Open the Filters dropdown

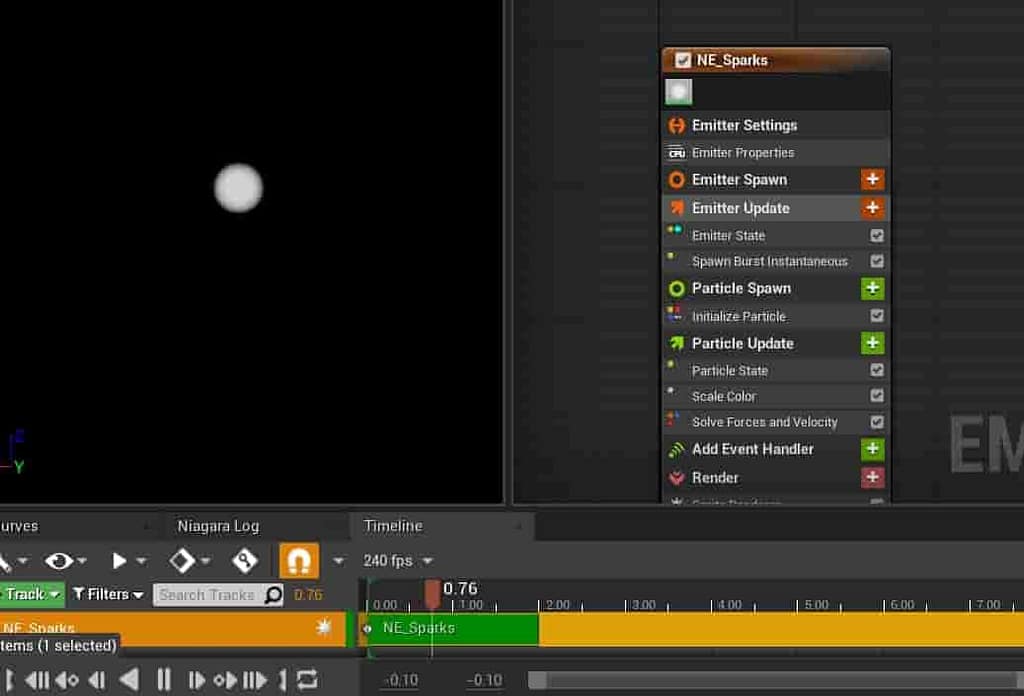[x=107, y=594]
